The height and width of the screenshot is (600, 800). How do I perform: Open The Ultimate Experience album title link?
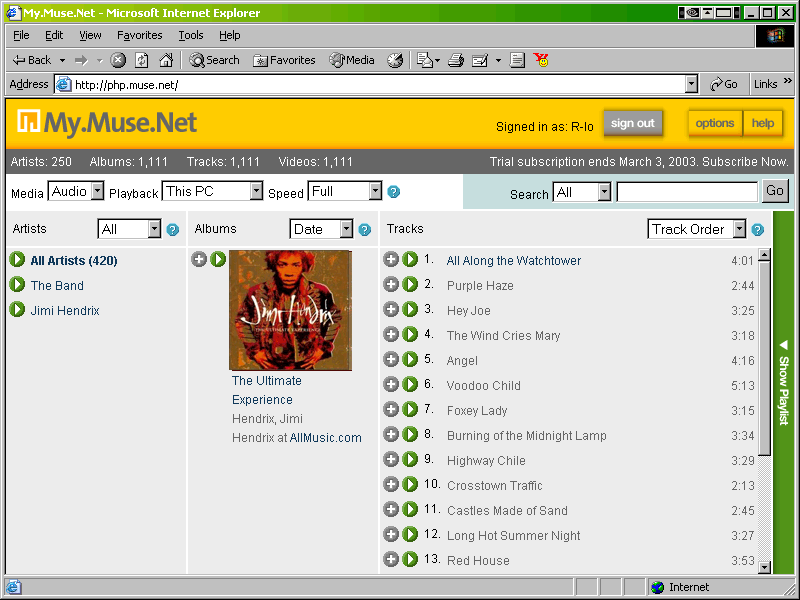pyautogui.click(x=267, y=390)
